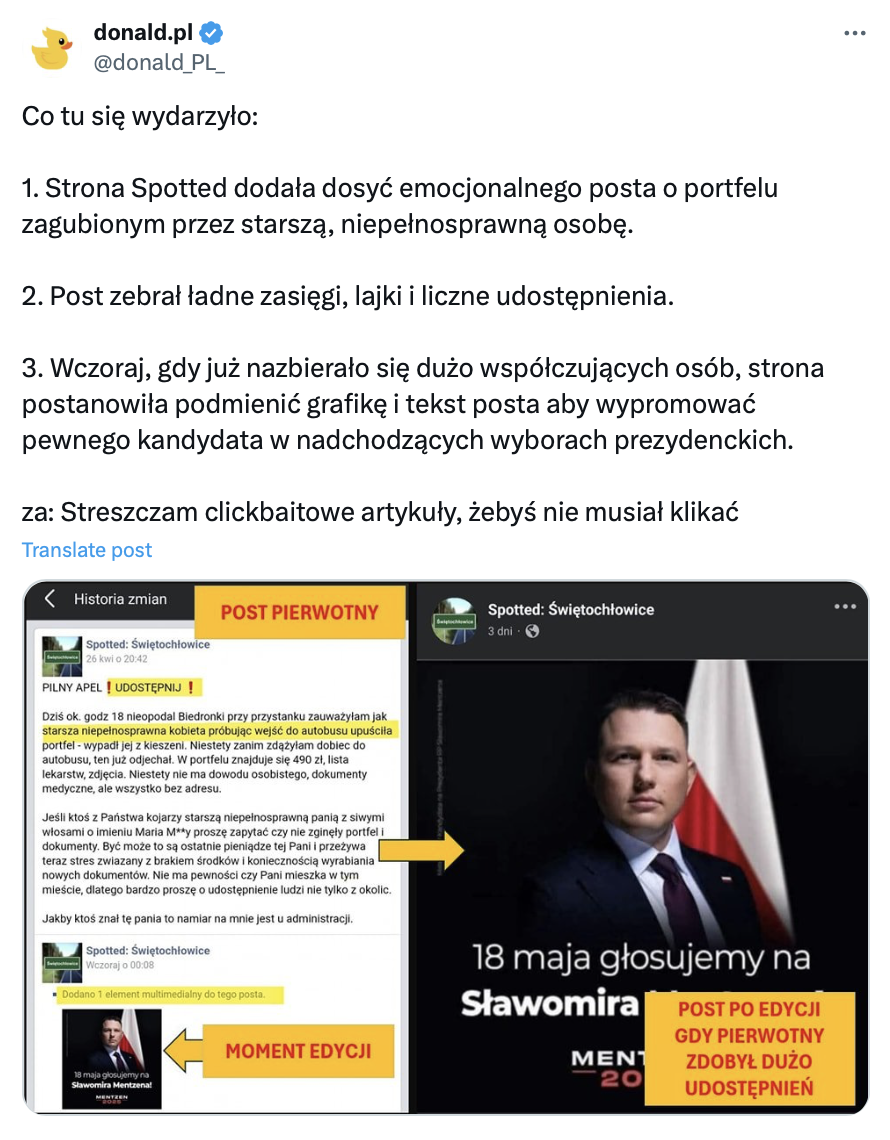Click the avatar on the 26 kwi post

[x=62, y=656]
